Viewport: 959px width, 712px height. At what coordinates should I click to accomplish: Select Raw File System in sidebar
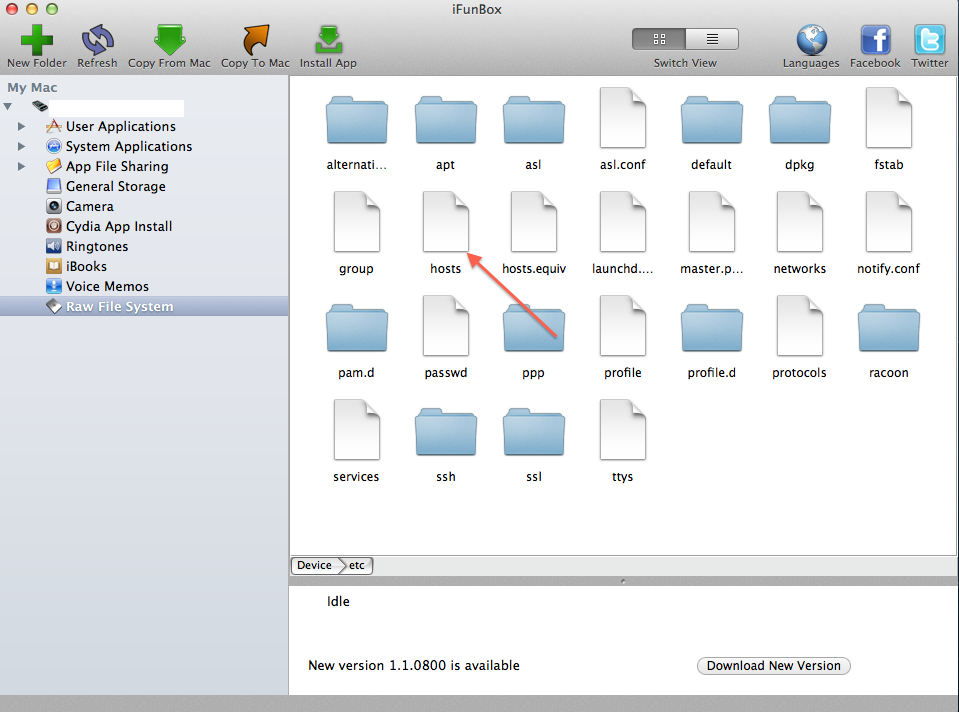point(144,306)
